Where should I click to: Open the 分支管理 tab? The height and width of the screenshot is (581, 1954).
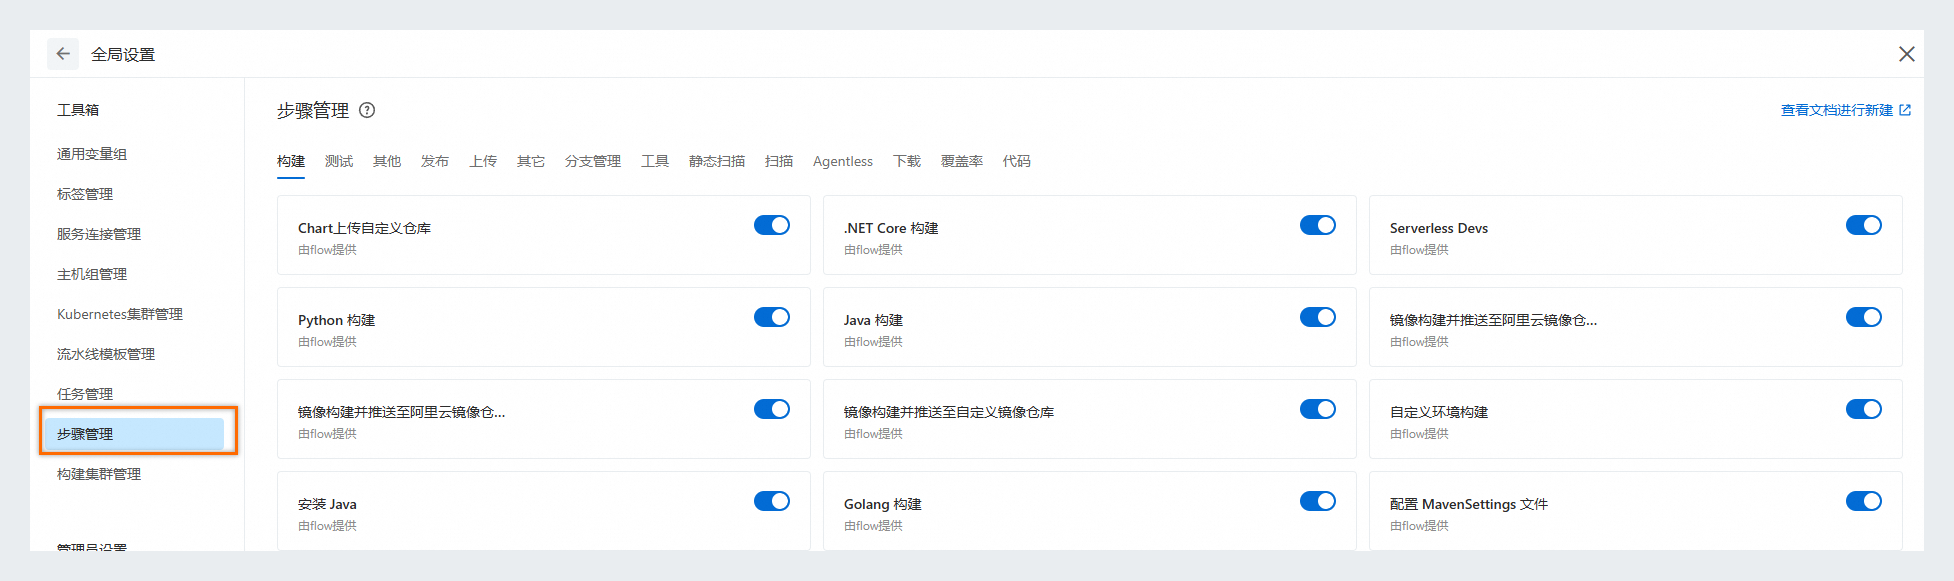(x=593, y=161)
